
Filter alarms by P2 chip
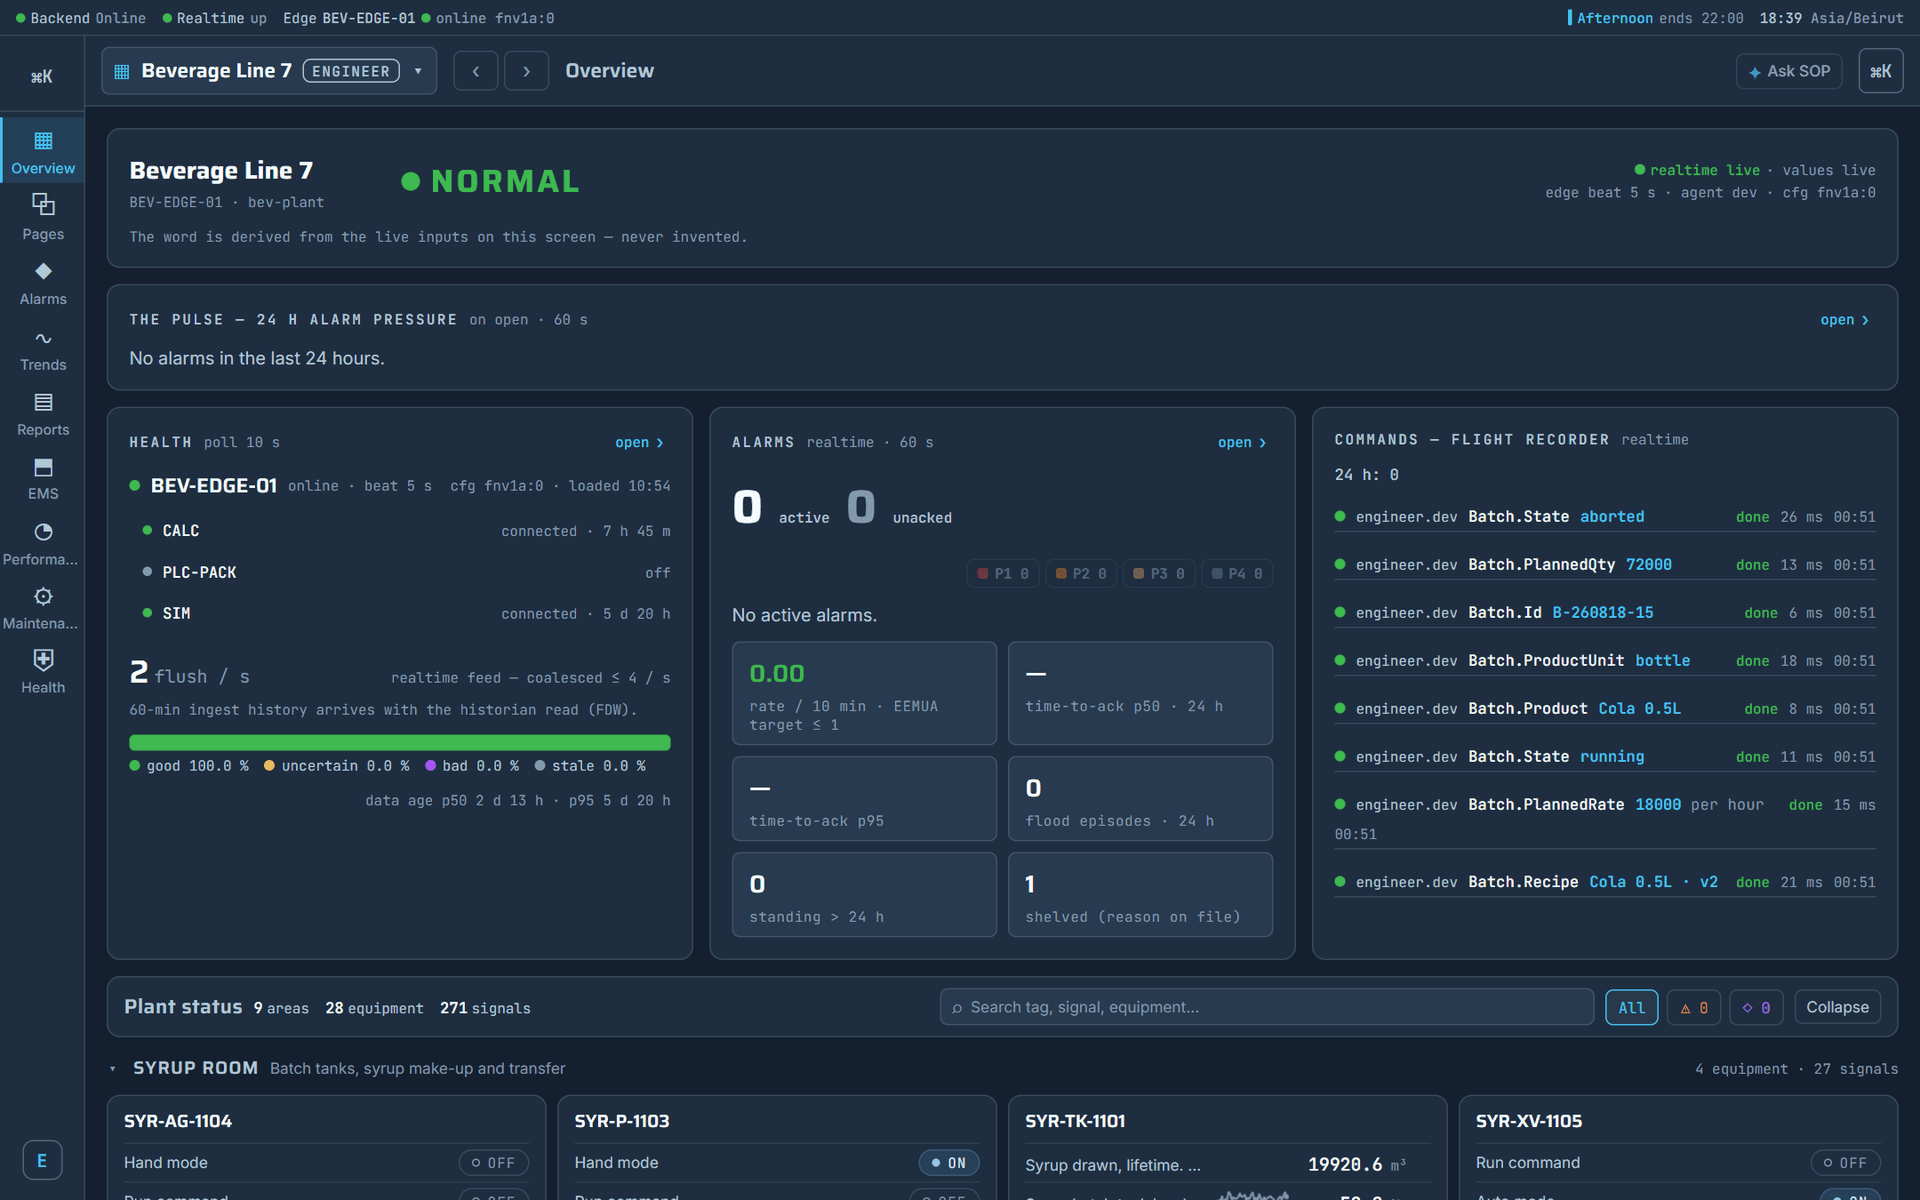tap(1081, 574)
